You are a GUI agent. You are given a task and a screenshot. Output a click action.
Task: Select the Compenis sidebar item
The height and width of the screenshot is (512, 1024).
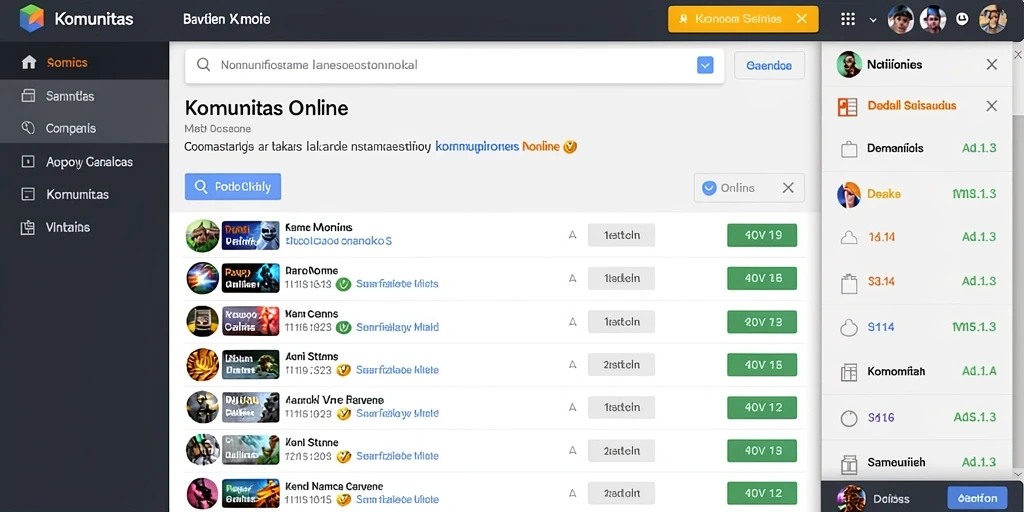(x=84, y=128)
